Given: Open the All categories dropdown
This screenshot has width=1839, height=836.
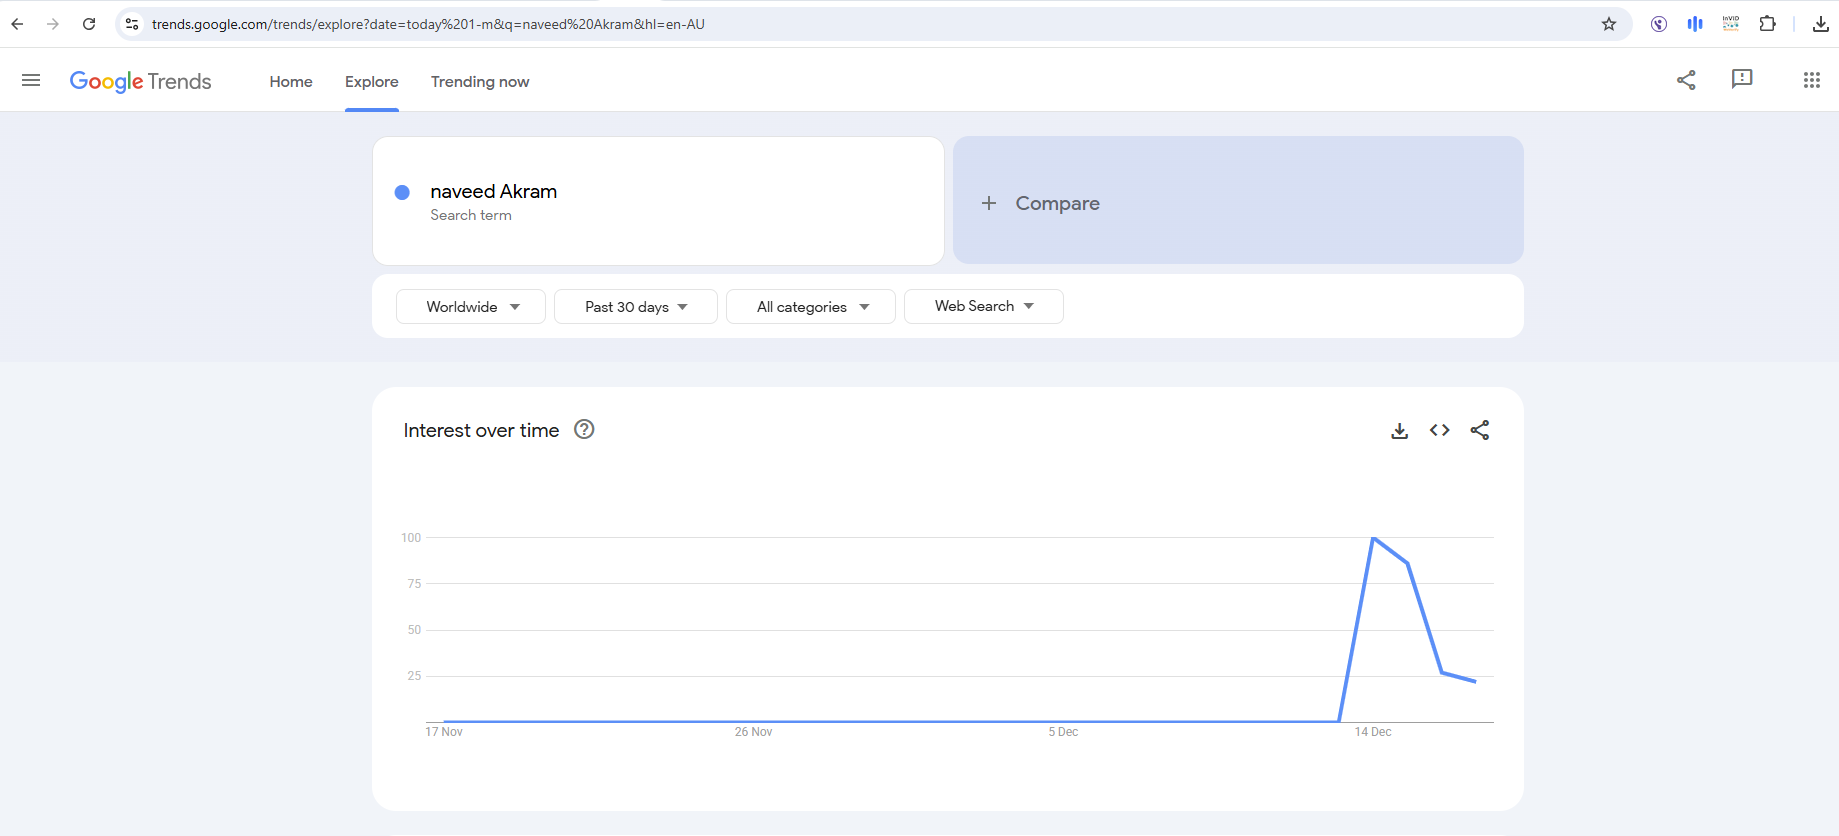Looking at the screenshot, I should tap(811, 307).
